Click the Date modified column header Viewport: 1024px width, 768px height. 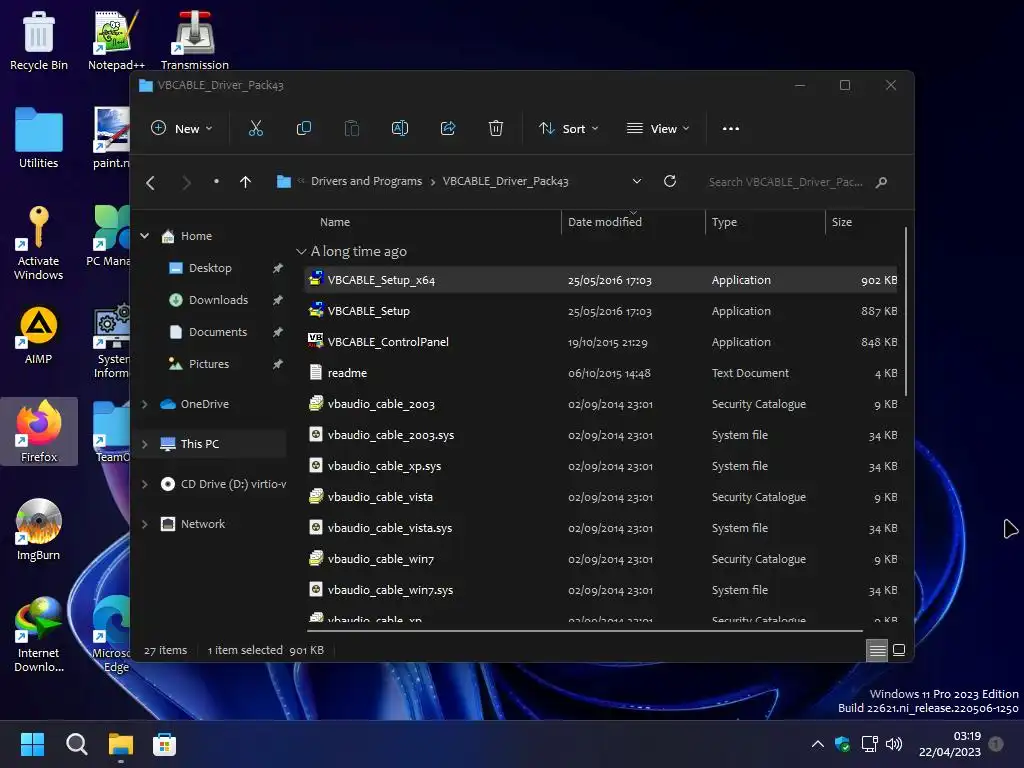click(633, 222)
